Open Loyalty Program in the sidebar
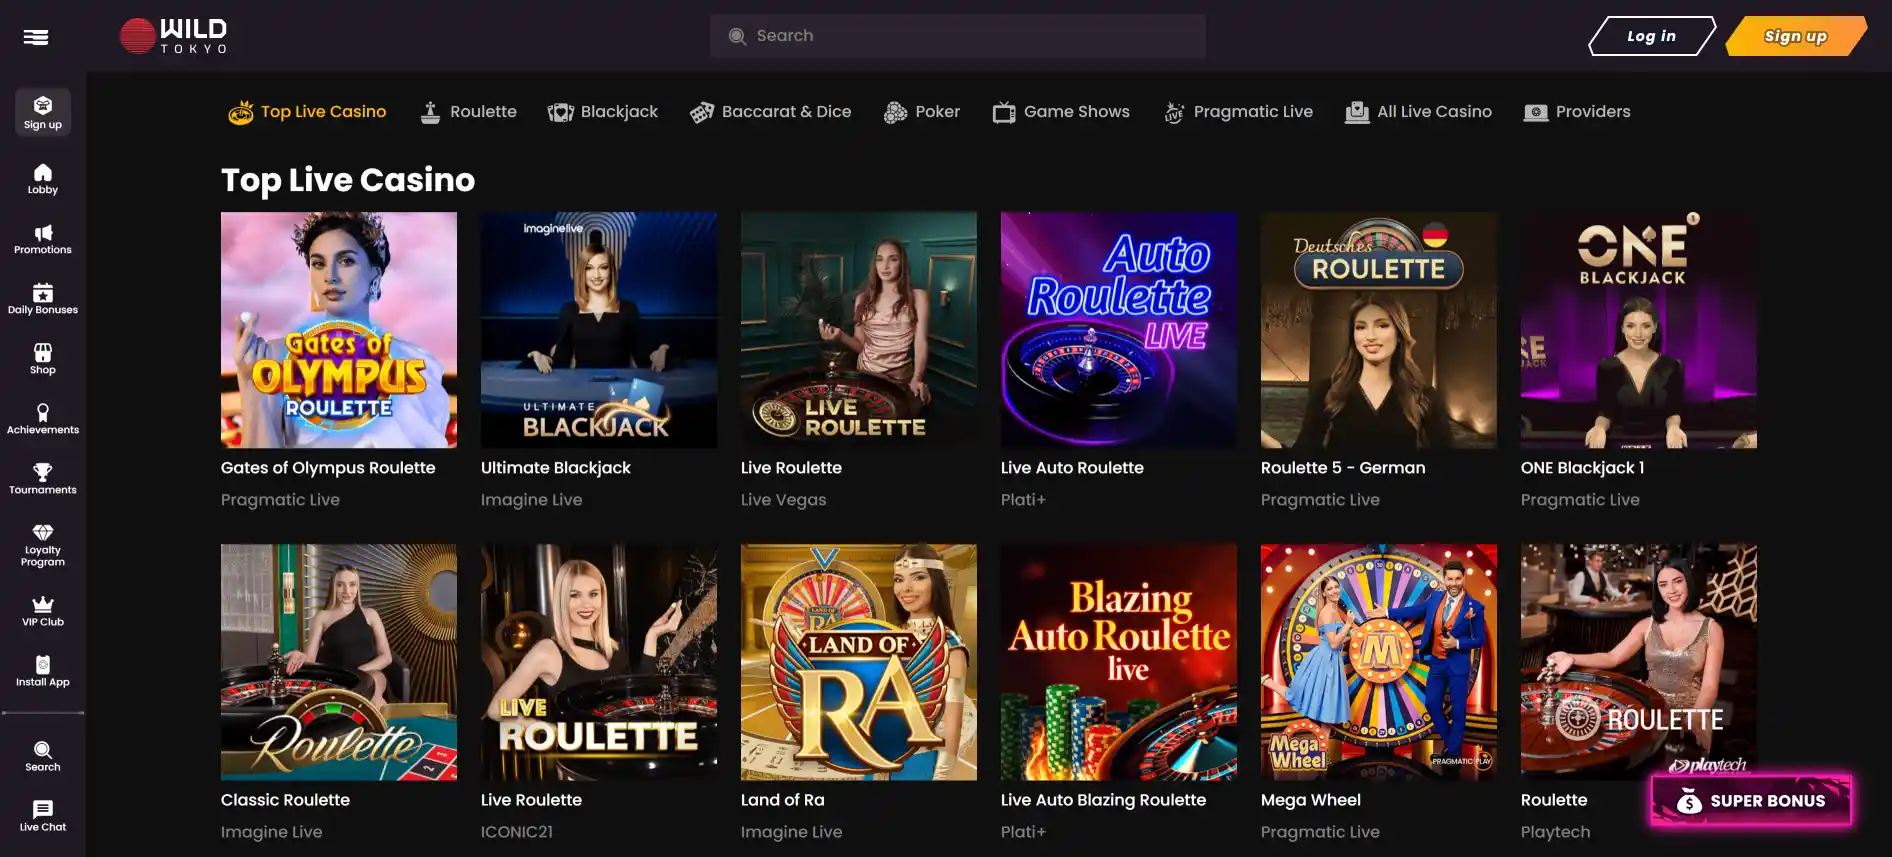Screen dimensions: 1892x857 [43, 545]
